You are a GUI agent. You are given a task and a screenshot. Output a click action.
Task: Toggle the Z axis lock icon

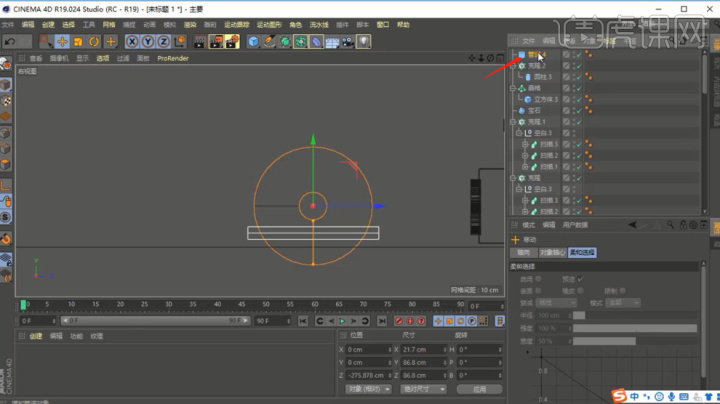[x=162, y=41]
